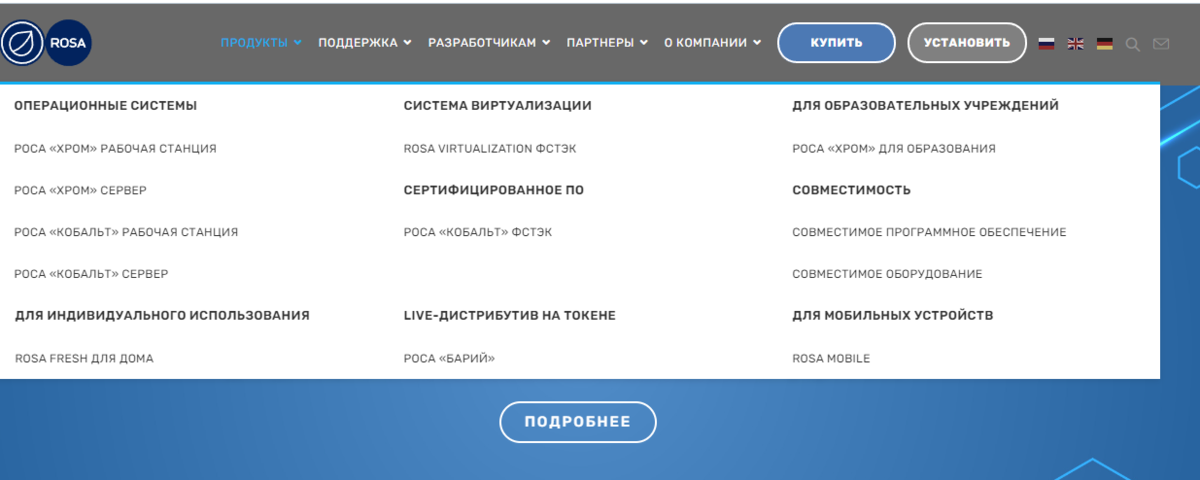This screenshot has width=1200, height=480.
Task: Select Совместимое программное обеспечение
Action: 930,232
